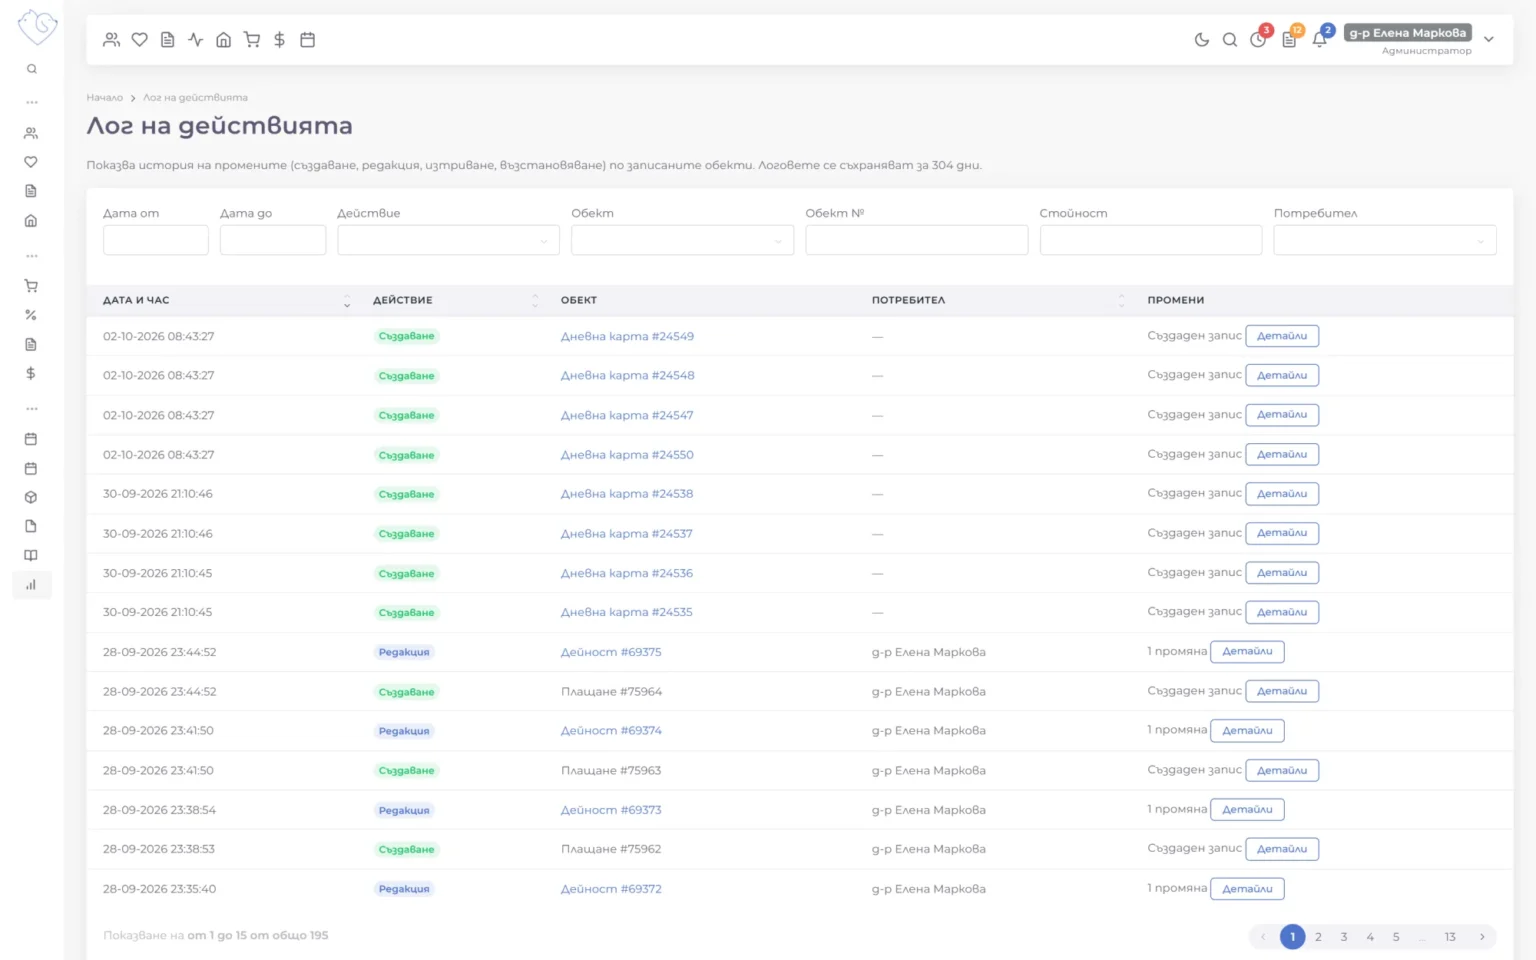The height and width of the screenshot is (960, 1536).
Task: Click the shopping cart icon in top toolbar
Action: pyautogui.click(x=252, y=40)
